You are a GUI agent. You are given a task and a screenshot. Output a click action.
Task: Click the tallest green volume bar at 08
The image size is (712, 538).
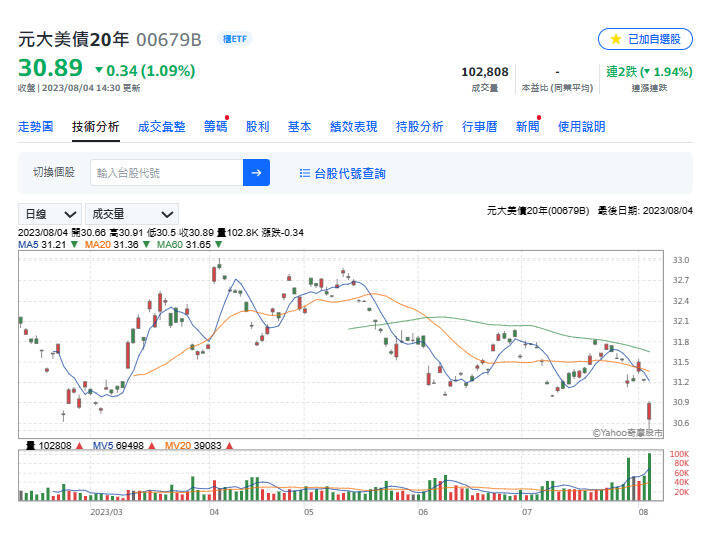[x=649, y=476]
